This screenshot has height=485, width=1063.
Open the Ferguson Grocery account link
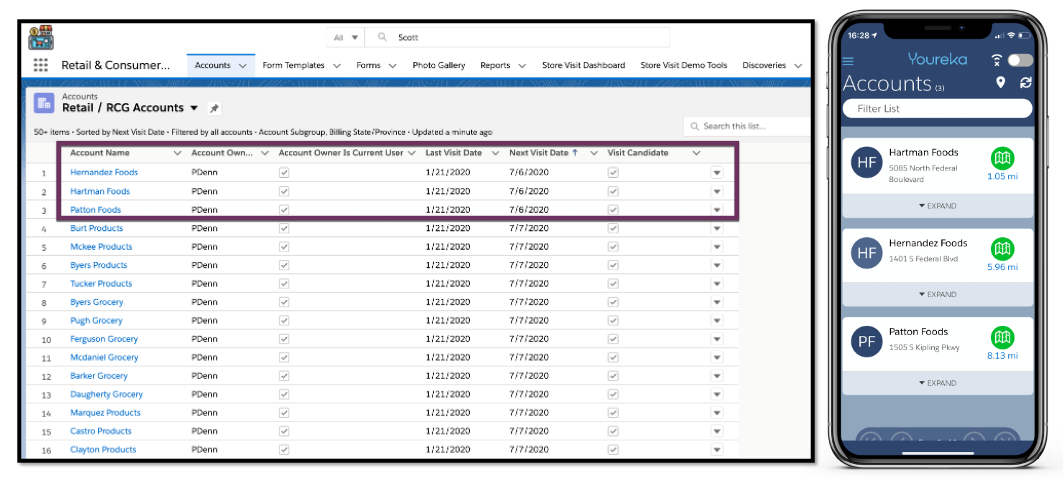tap(104, 339)
